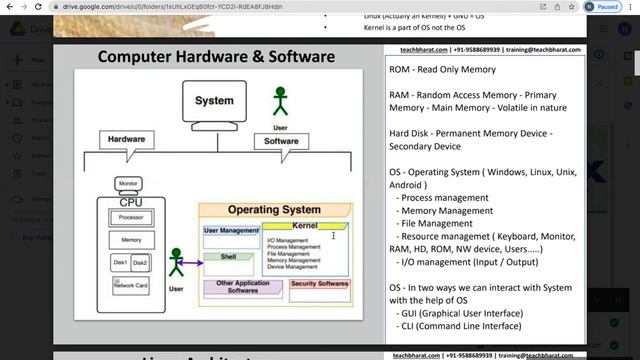Click the User Management box

click(x=231, y=237)
